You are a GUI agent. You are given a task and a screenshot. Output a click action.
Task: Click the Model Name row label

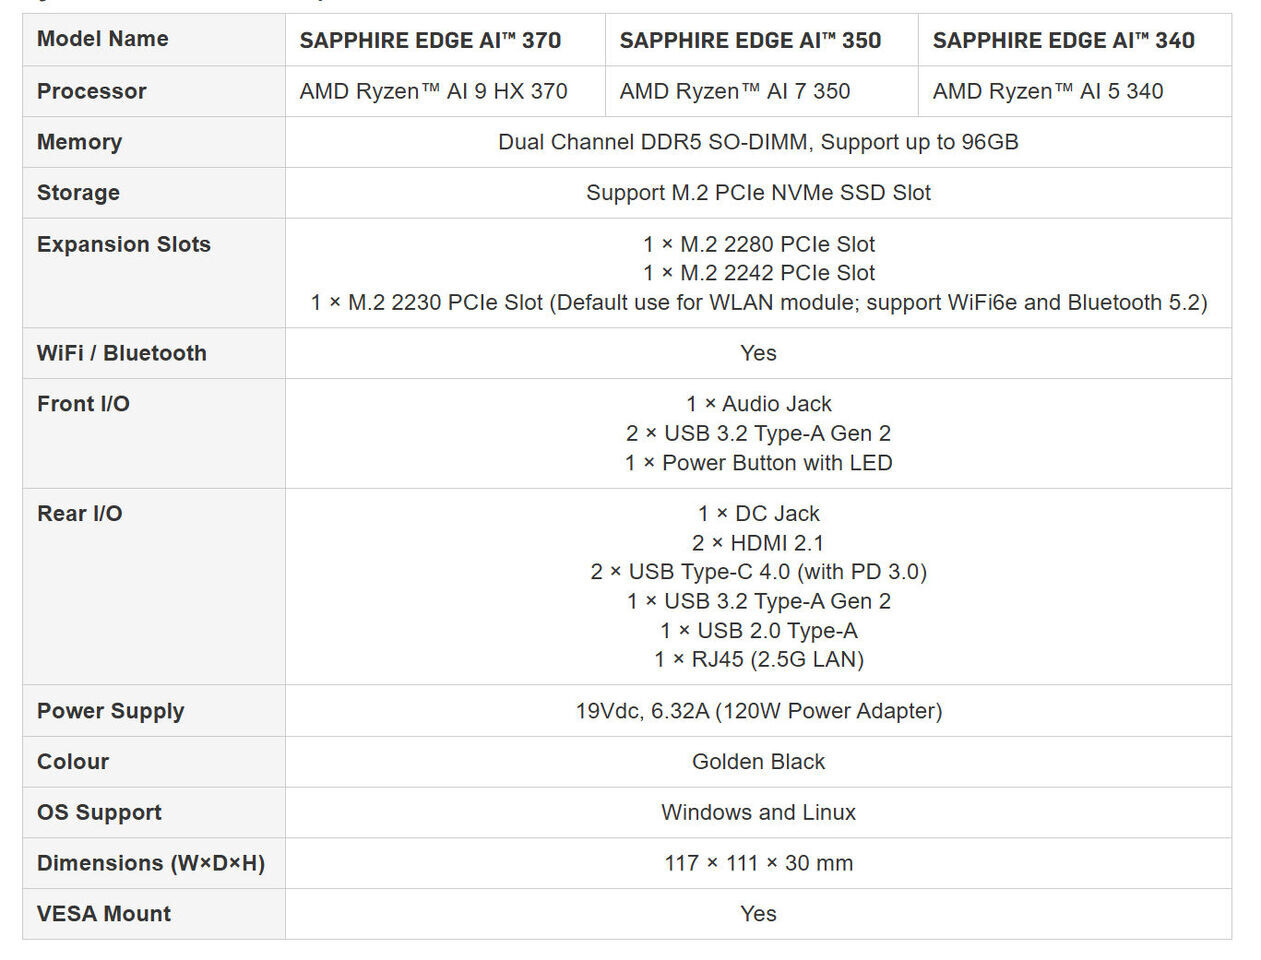tap(102, 39)
